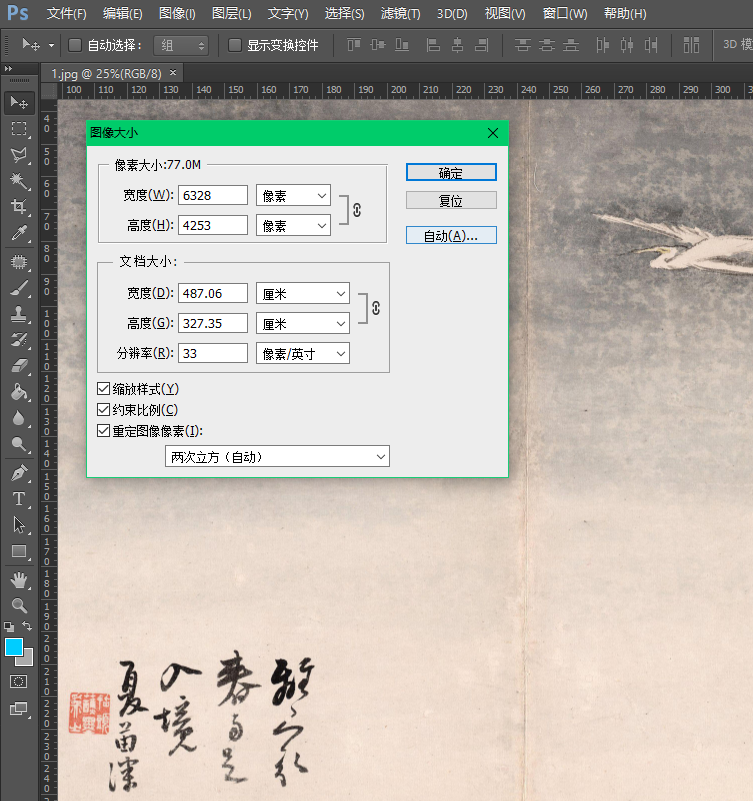Screen dimensions: 753x801
Task: Click the width-height constrain link icon in pixel size
Action: click(x=357, y=210)
